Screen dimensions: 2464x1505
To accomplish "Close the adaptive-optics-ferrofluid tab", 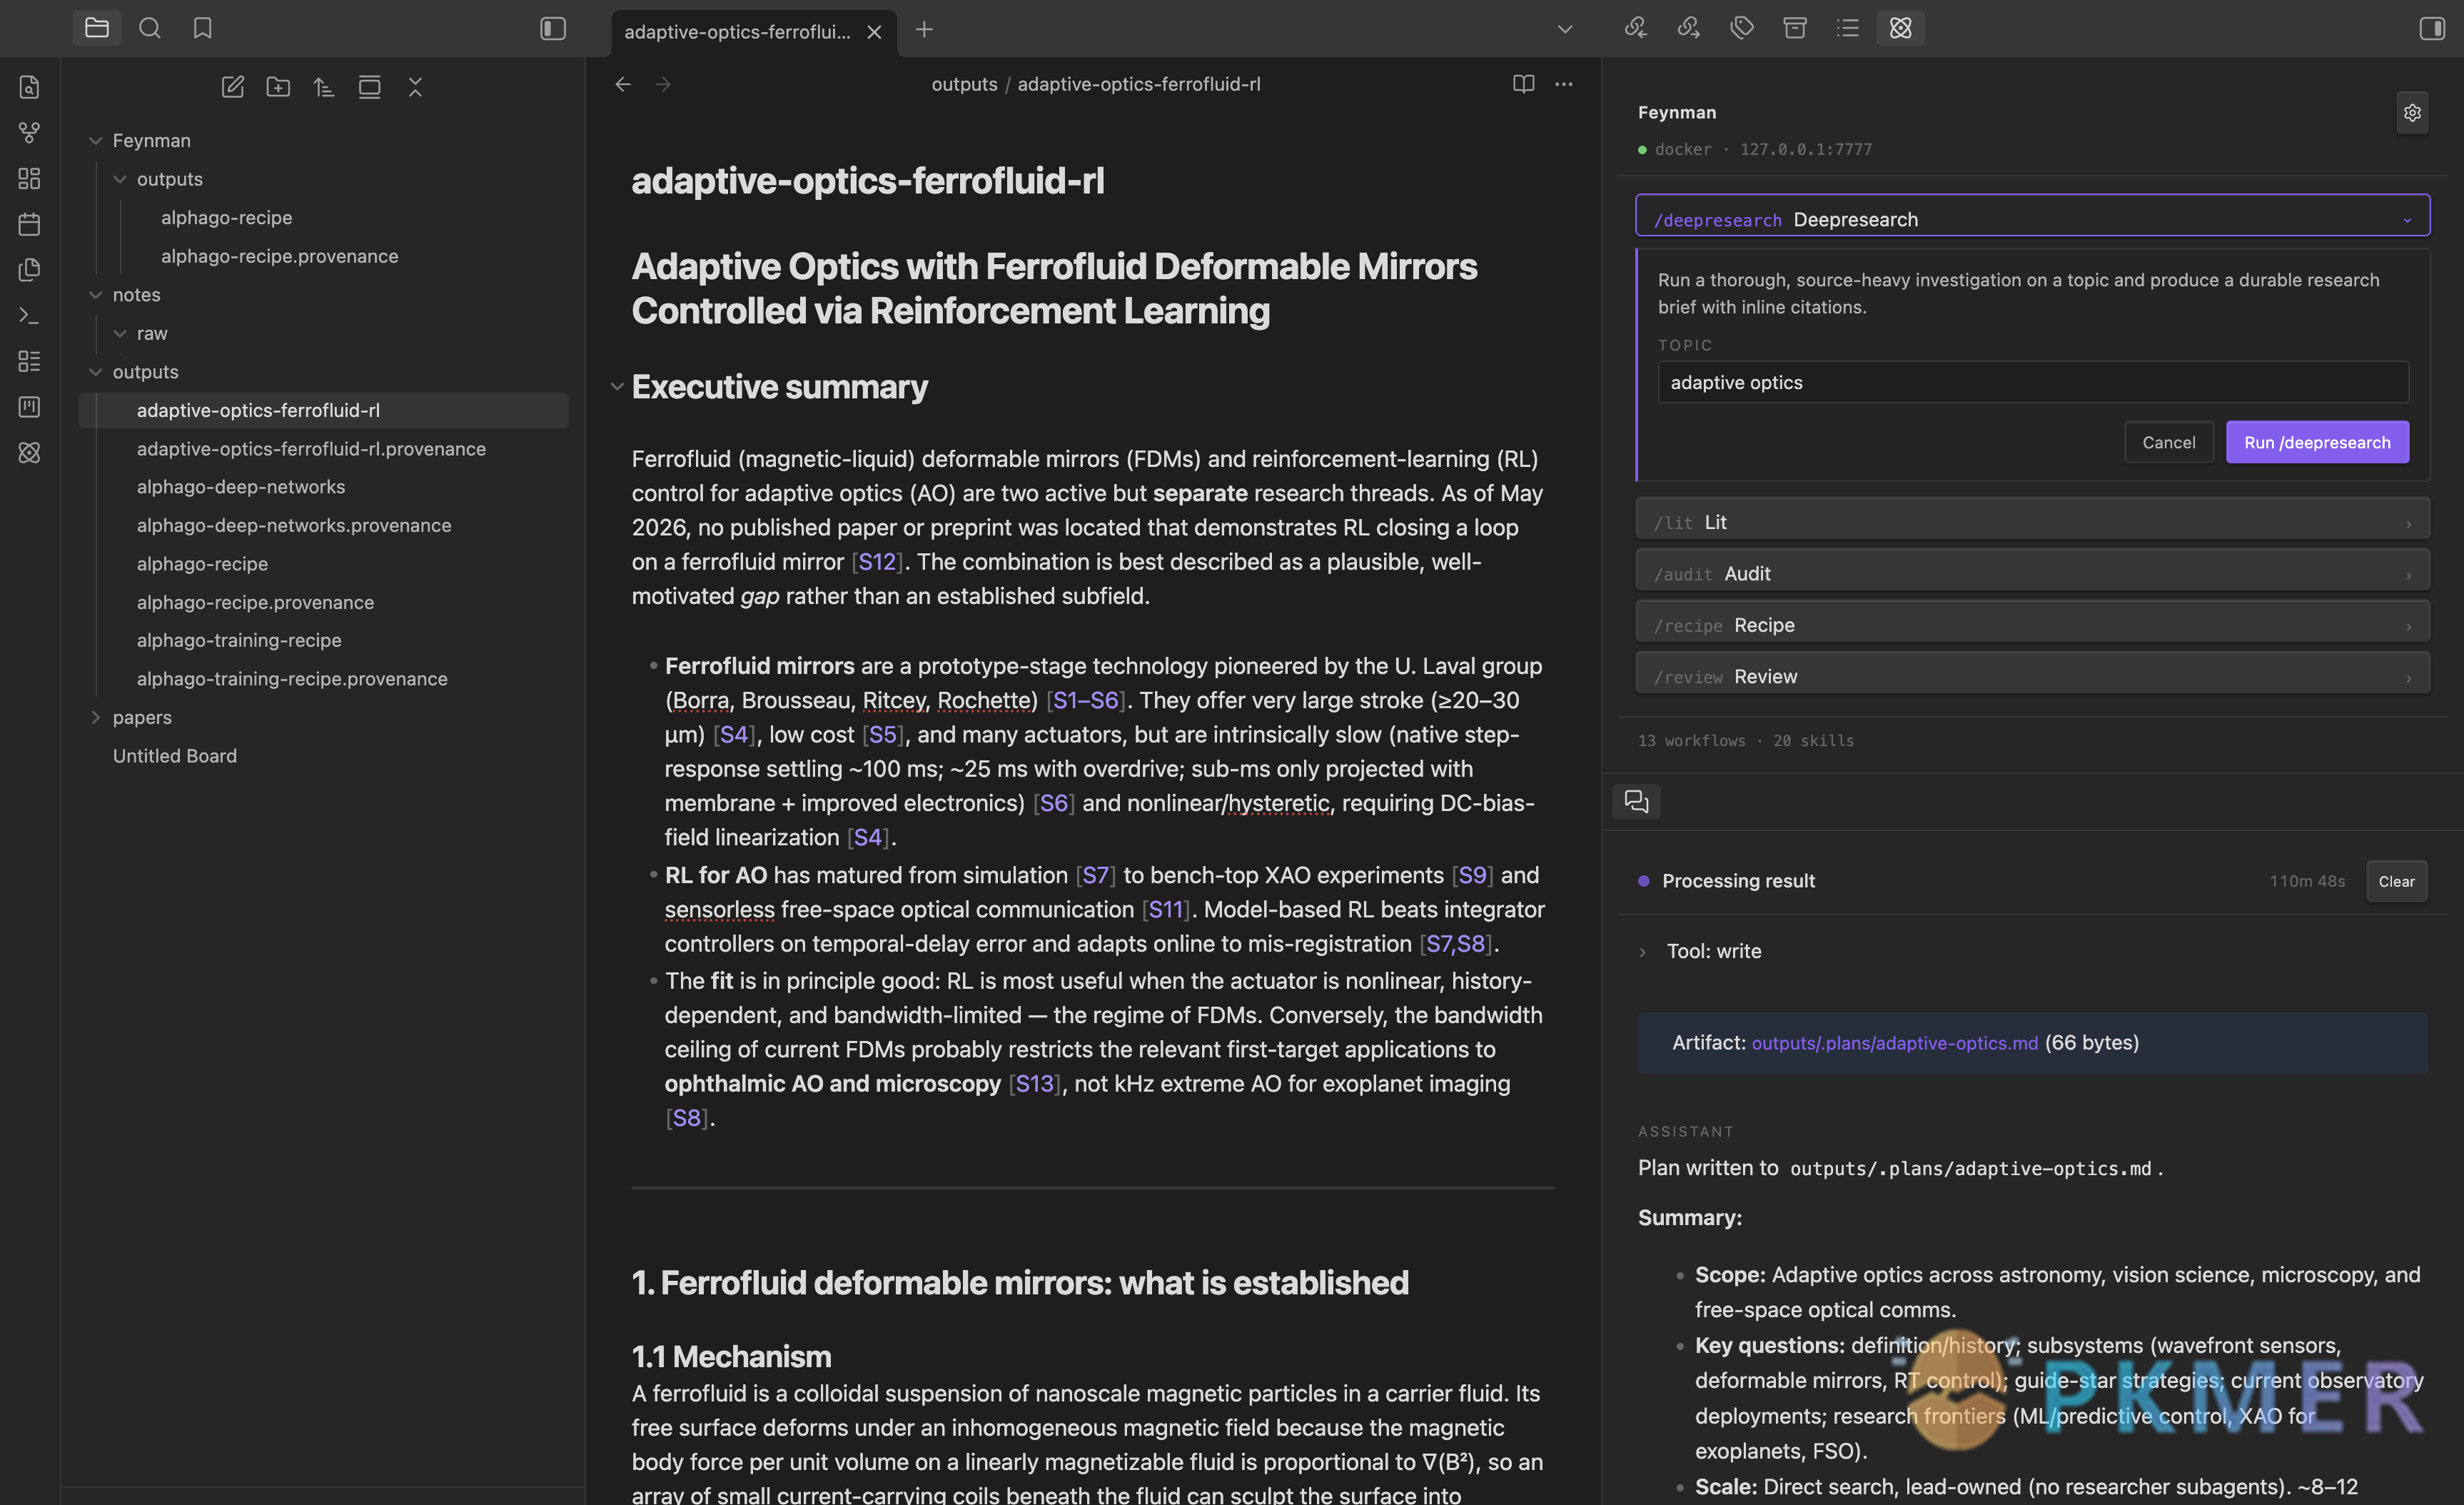I will [874, 32].
